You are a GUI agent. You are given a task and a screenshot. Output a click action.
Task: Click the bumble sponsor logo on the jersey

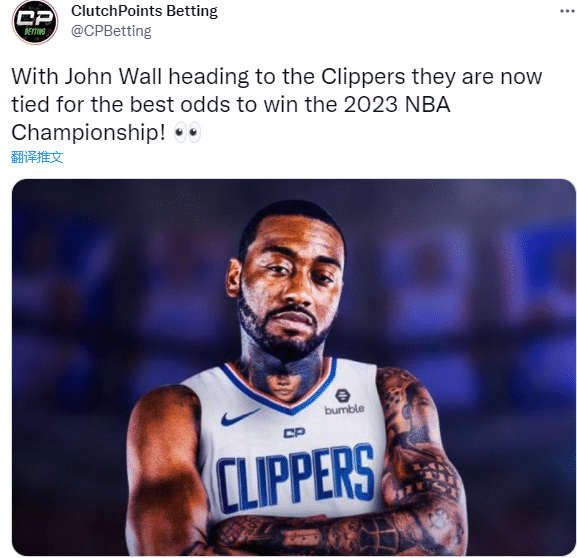pyautogui.click(x=344, y=402)
